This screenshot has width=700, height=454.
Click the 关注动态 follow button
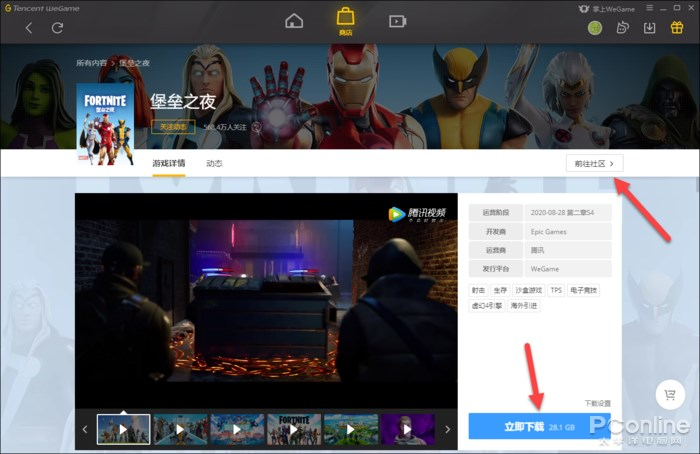173,127
